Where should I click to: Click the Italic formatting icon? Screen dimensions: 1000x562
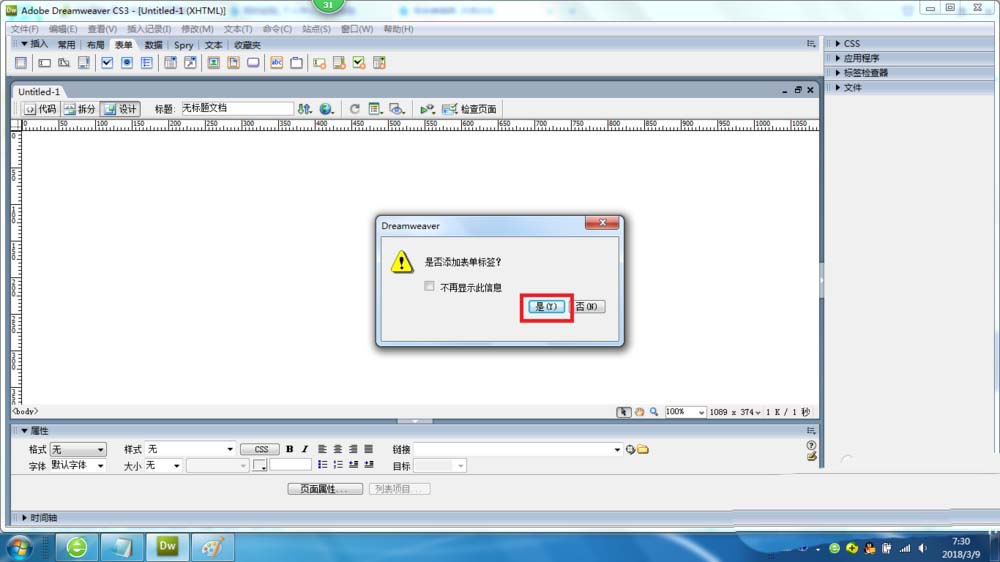[305, 449]
